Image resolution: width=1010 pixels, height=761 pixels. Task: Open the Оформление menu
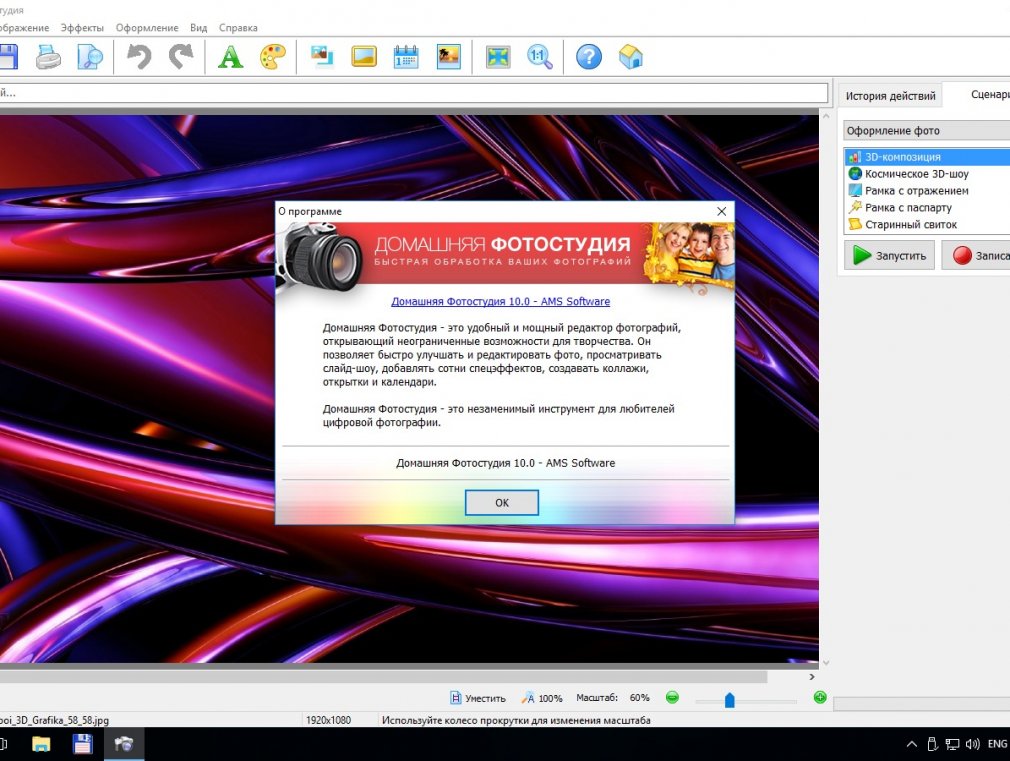click(x=147, y=28)
